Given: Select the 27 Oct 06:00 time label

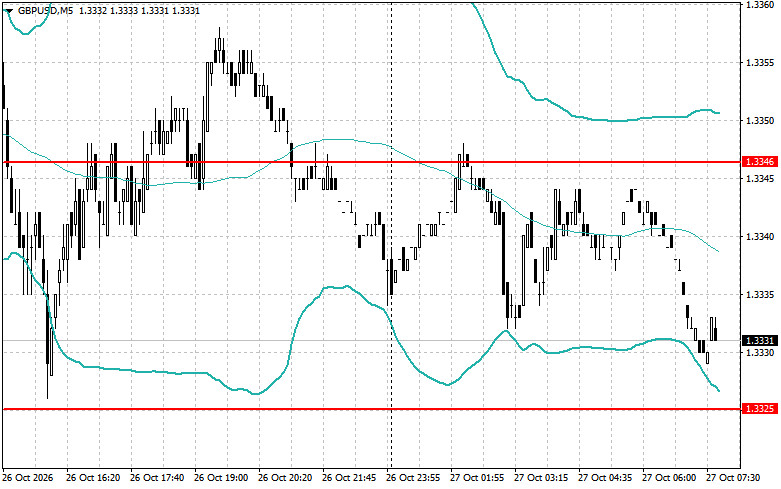Looking at the screenshot, I should (x=669, y=478).
